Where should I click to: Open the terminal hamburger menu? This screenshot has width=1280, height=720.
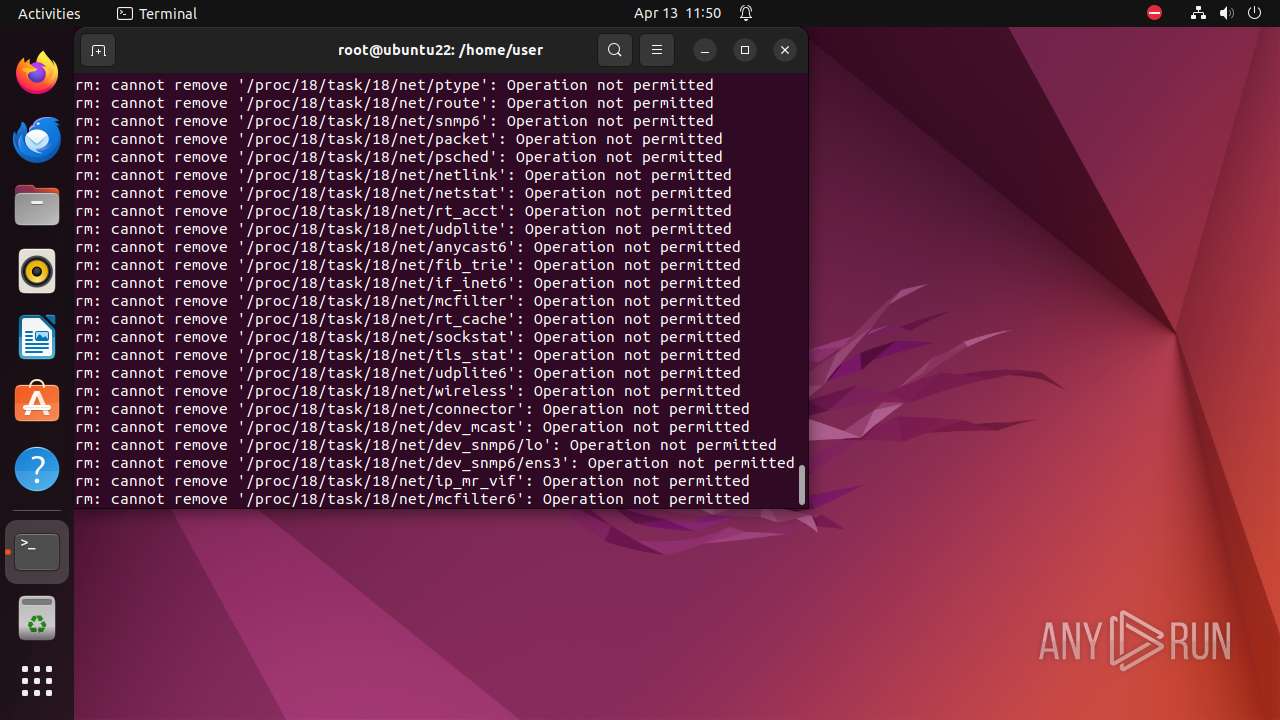pyautogui.click(x=657, y=50)
